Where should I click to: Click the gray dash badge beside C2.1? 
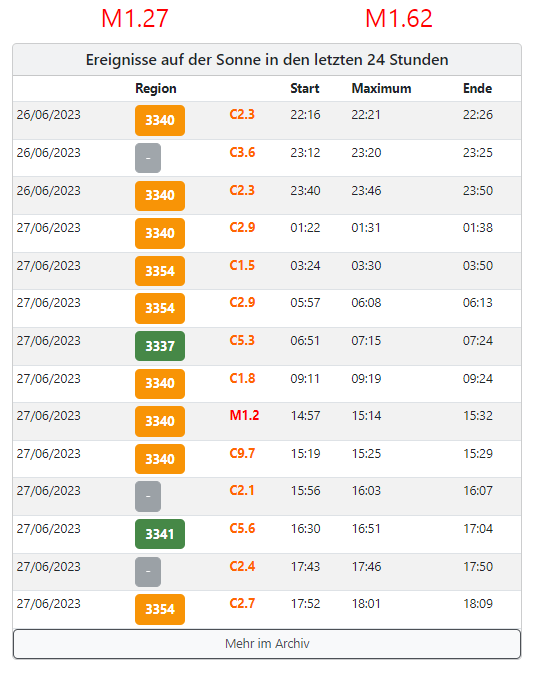(x=148, y=496)
